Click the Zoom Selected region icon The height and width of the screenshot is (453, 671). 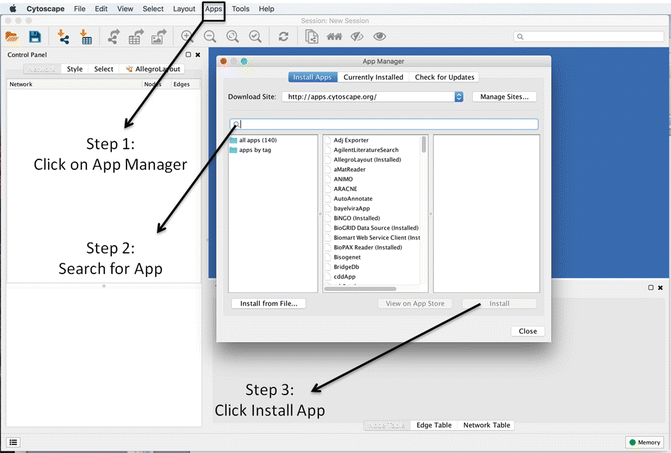(x=255, y=36)
